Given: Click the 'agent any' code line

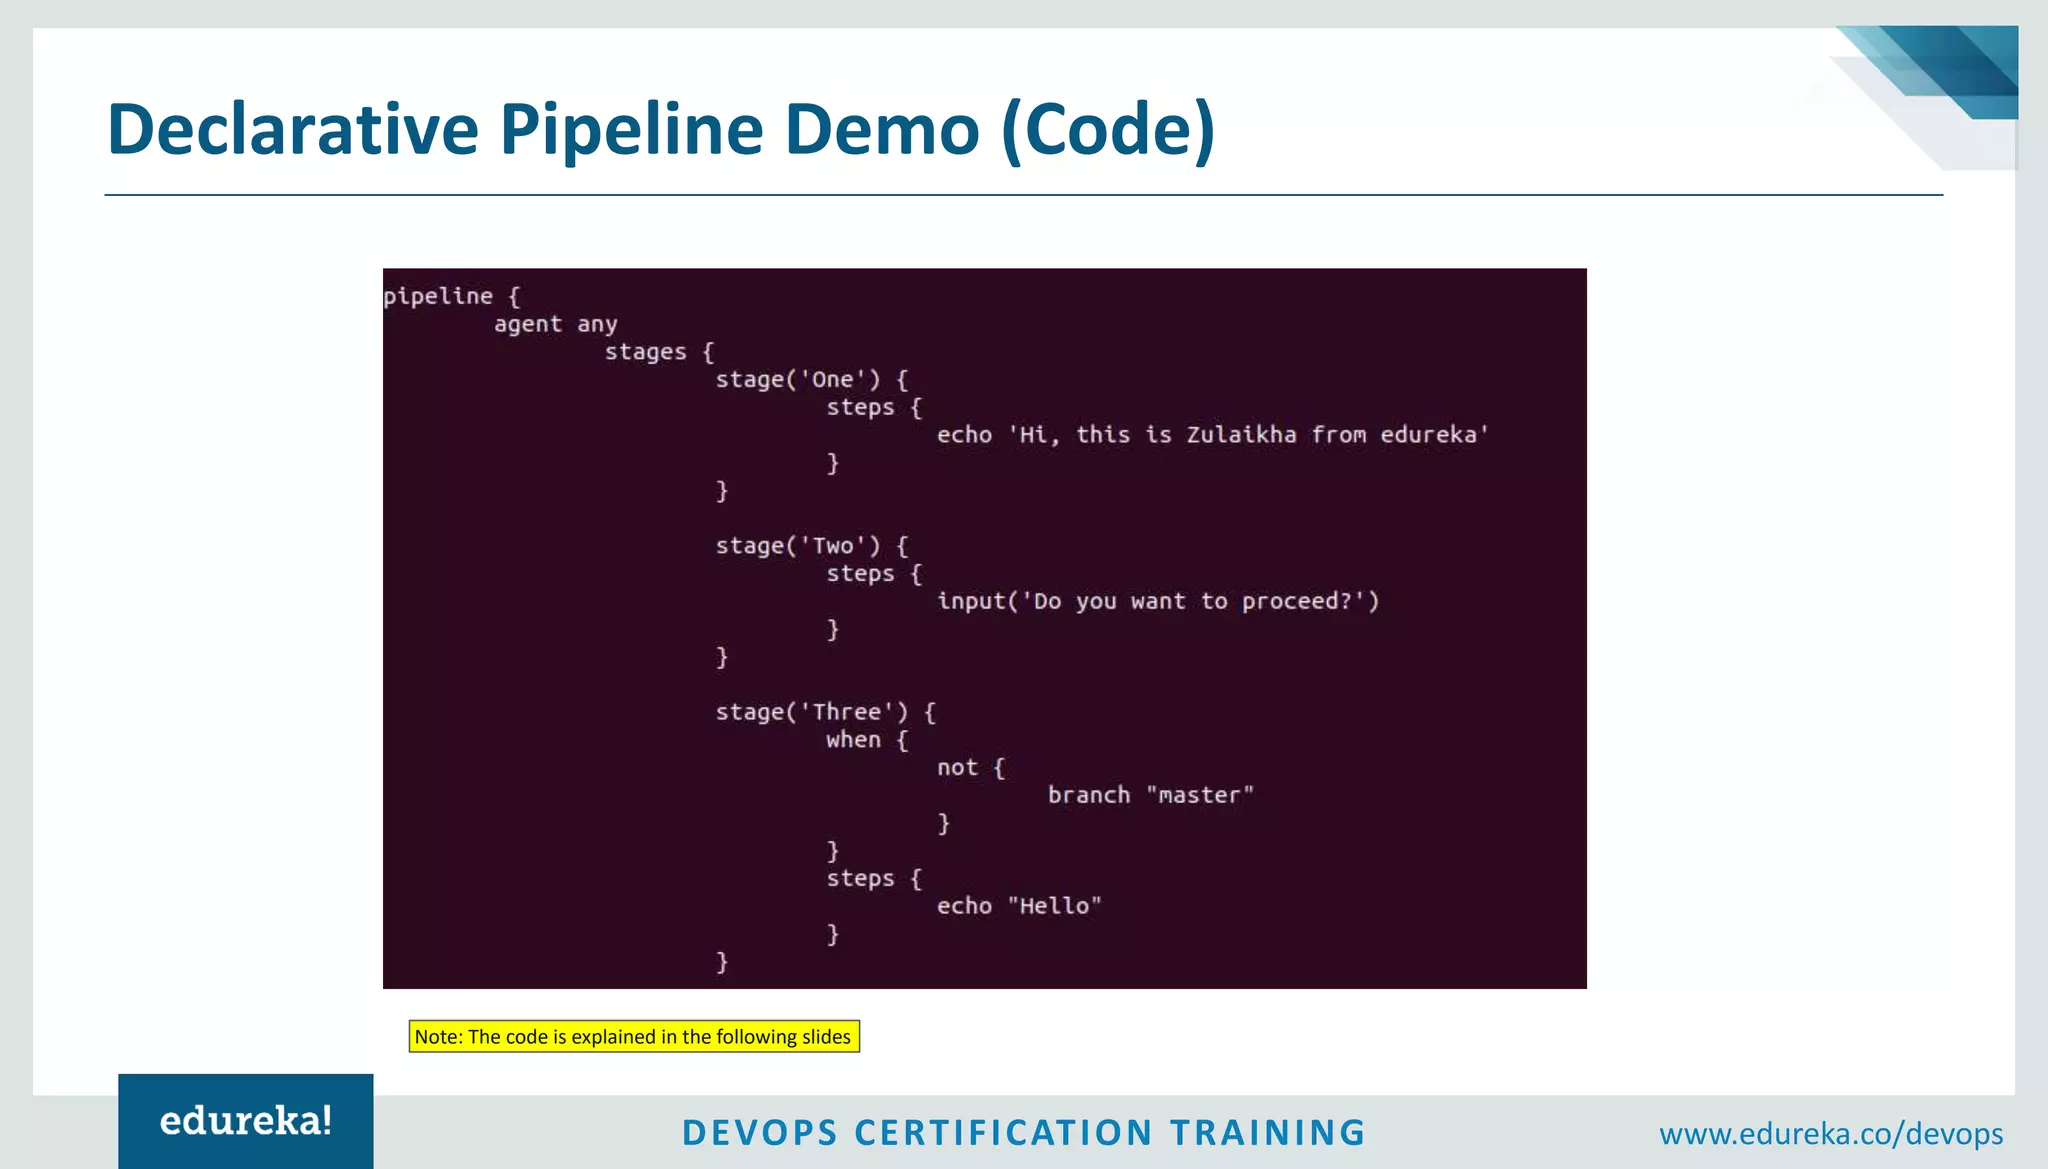Looking at the screenshot, I should [x=556, y=324].
